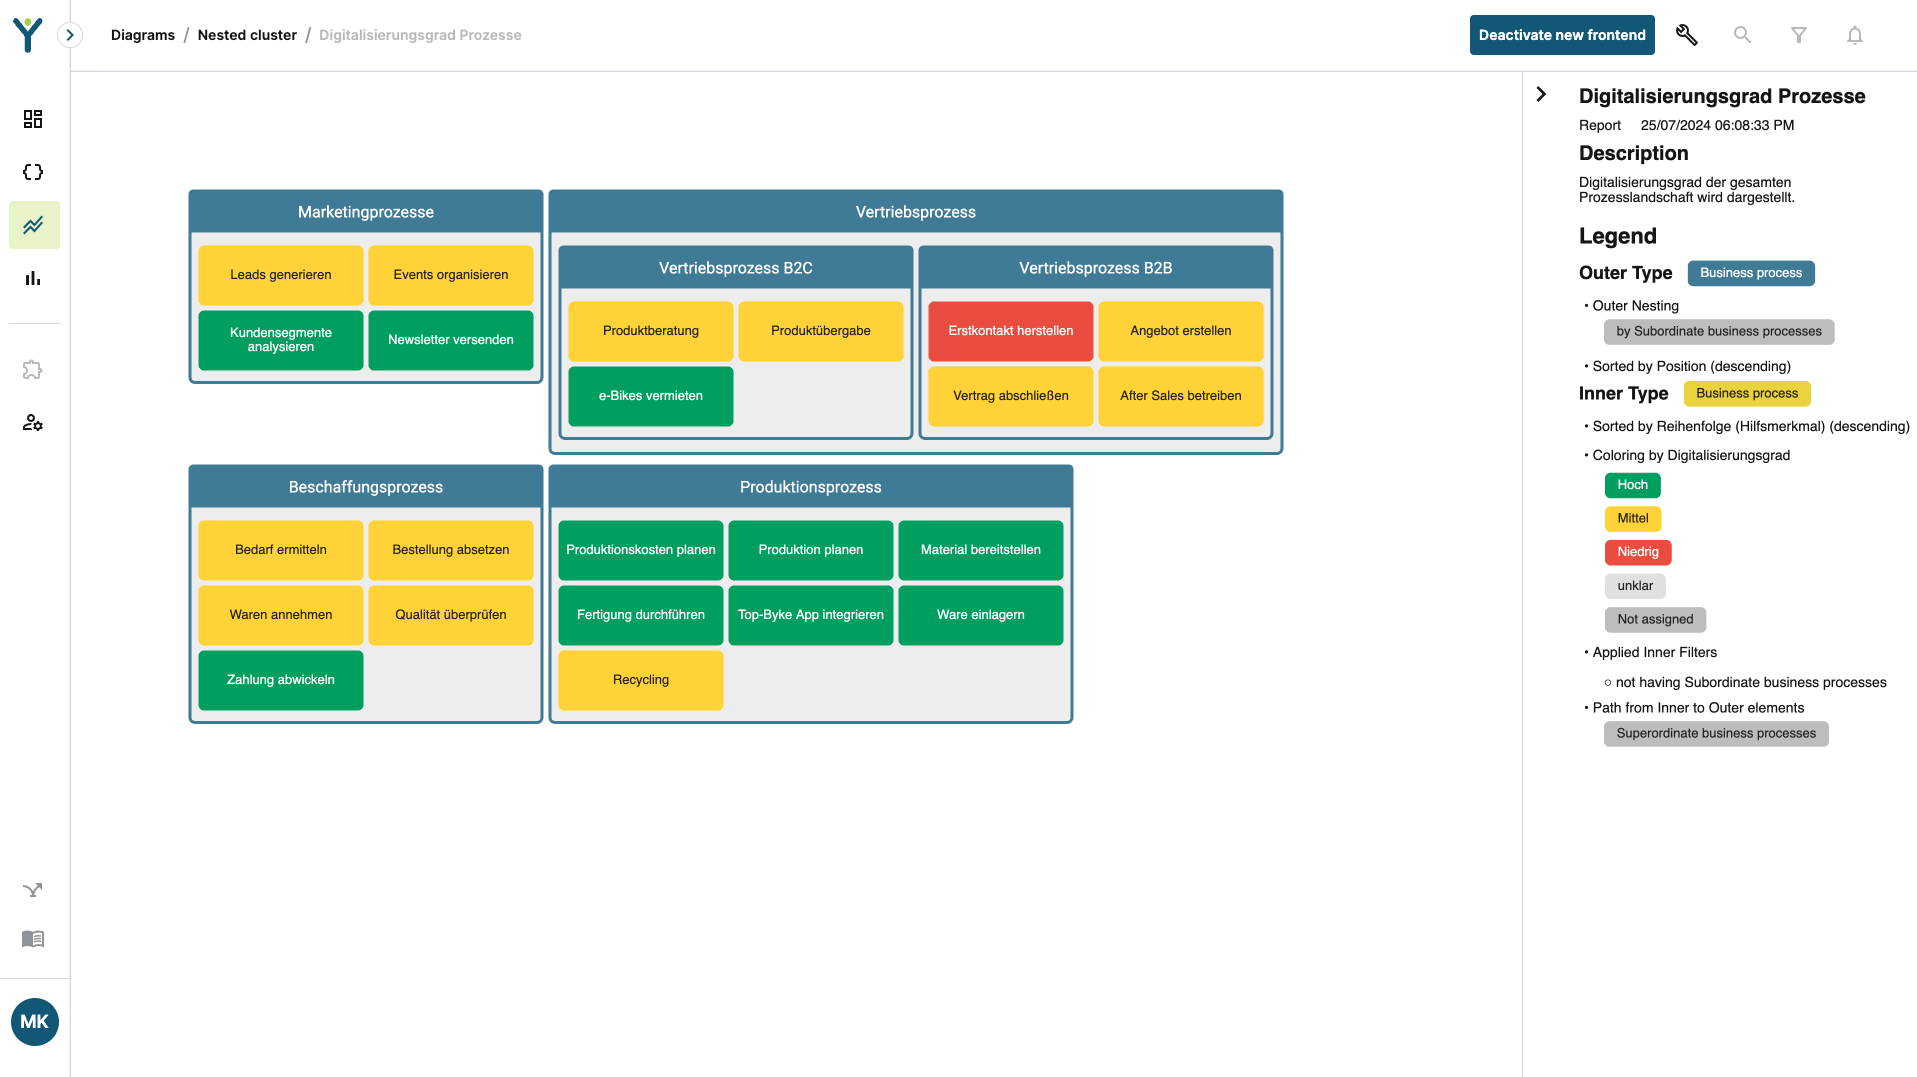Select the diagrams trend-line icon in sidebar
This screenshot has height=1077, width=1917.
tap(33, 225)
